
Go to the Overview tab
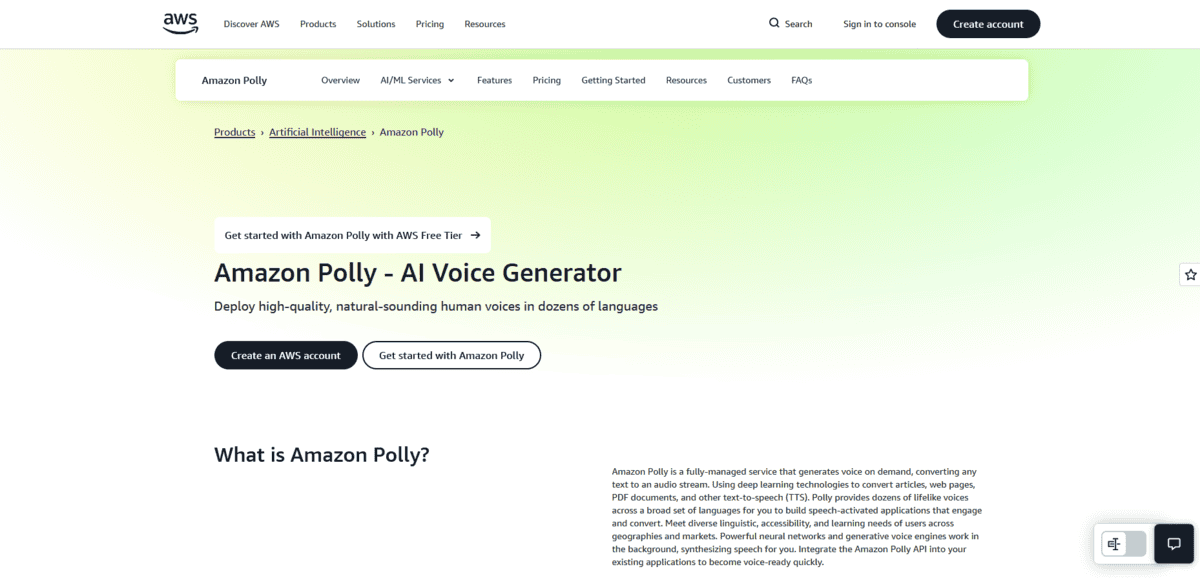[340, 80]
